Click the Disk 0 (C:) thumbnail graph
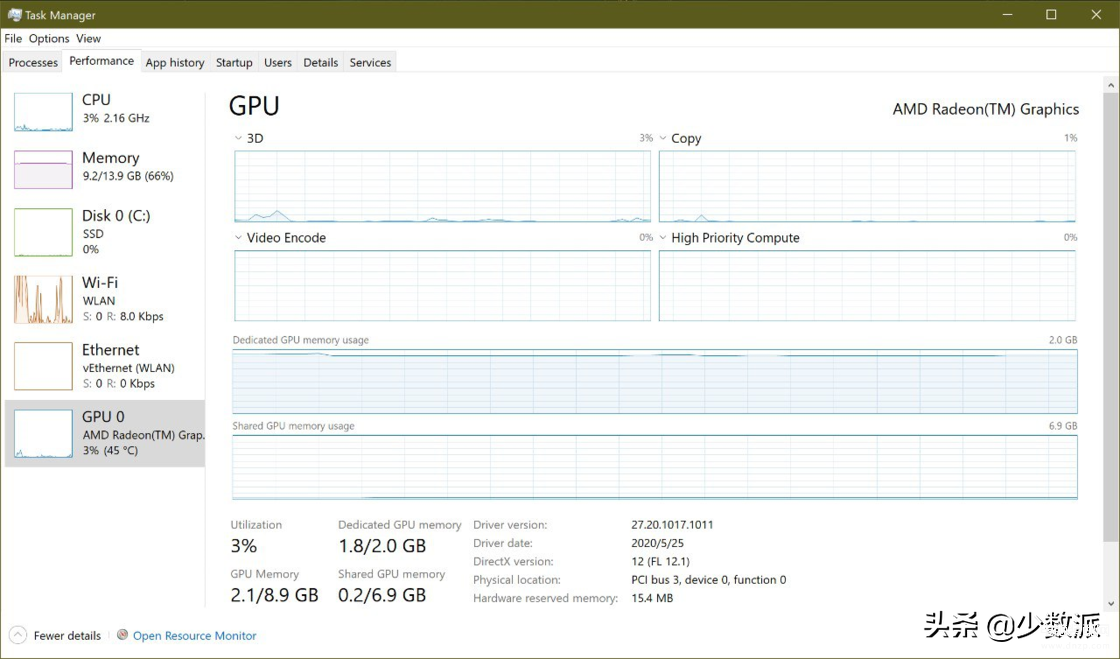Image resolution: width=1120 pixels, height=659 pixels. coord(44,232)
